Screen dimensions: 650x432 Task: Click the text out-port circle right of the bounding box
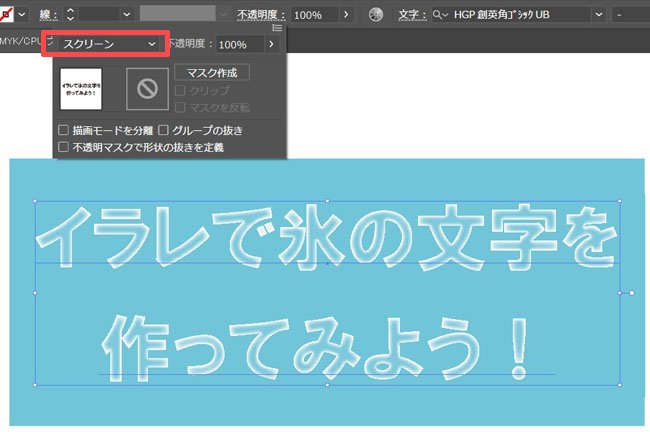click(x=632, y=293)
